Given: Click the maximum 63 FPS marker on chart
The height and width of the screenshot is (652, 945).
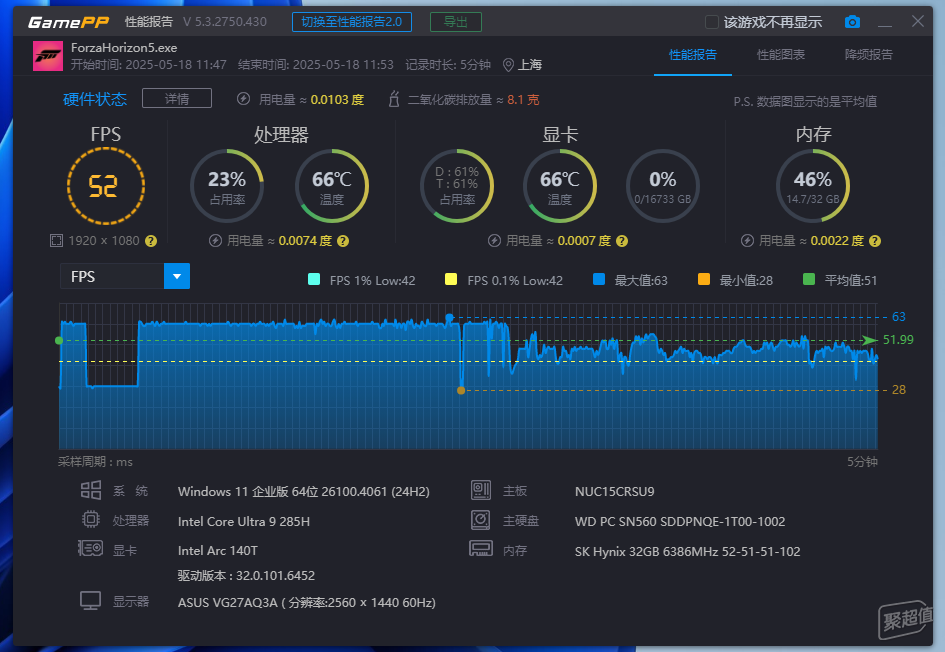Looking at the screenshot, I should pos(449,317).
